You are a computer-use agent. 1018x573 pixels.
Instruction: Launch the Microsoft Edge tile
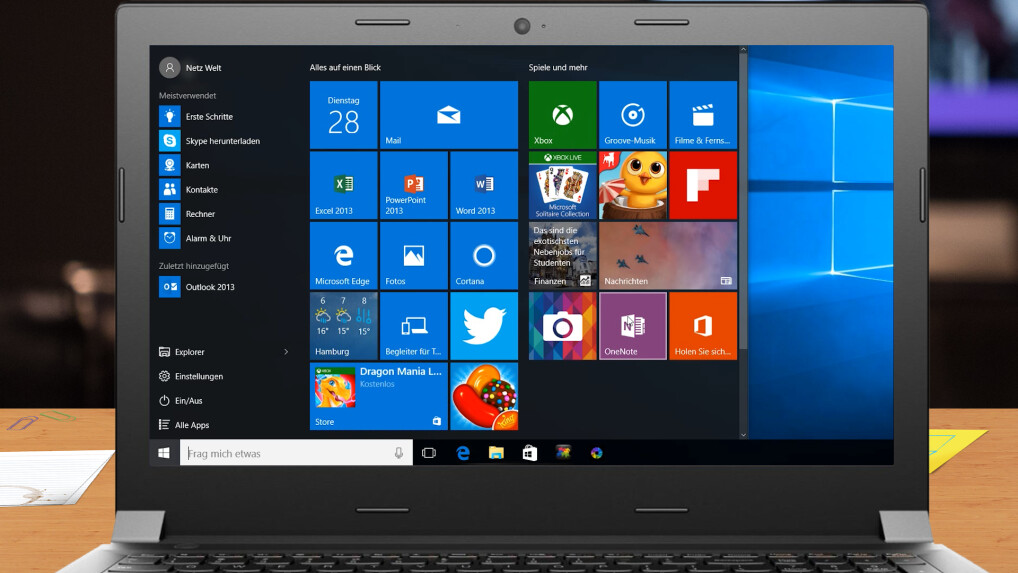coord(343,256)
